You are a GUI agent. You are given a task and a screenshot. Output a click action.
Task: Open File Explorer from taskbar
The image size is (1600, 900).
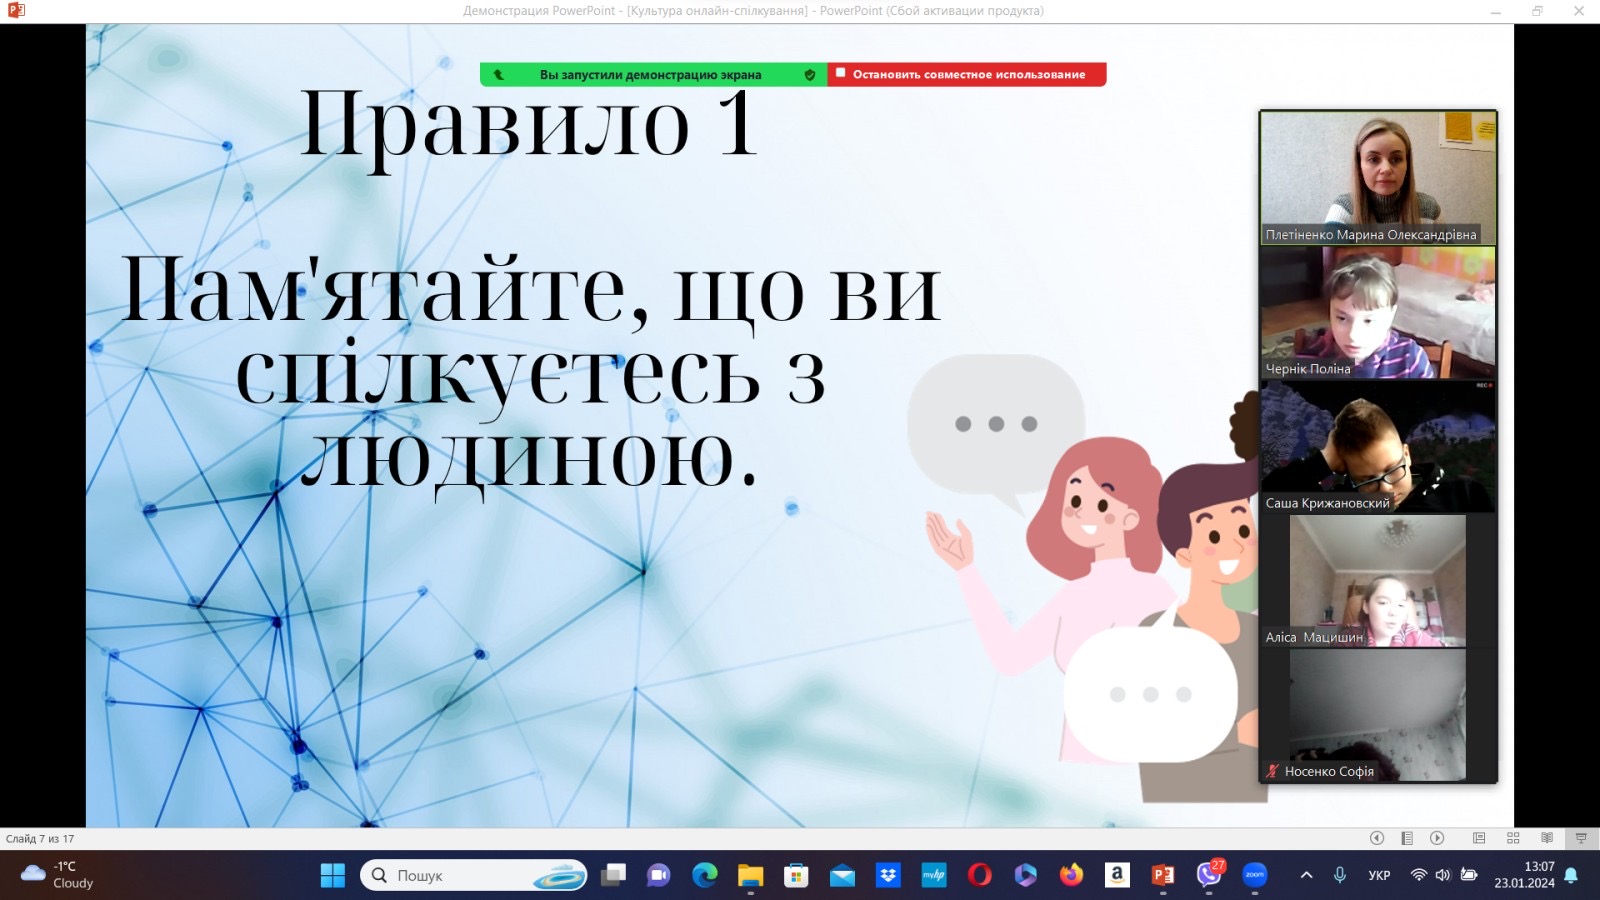750,875
